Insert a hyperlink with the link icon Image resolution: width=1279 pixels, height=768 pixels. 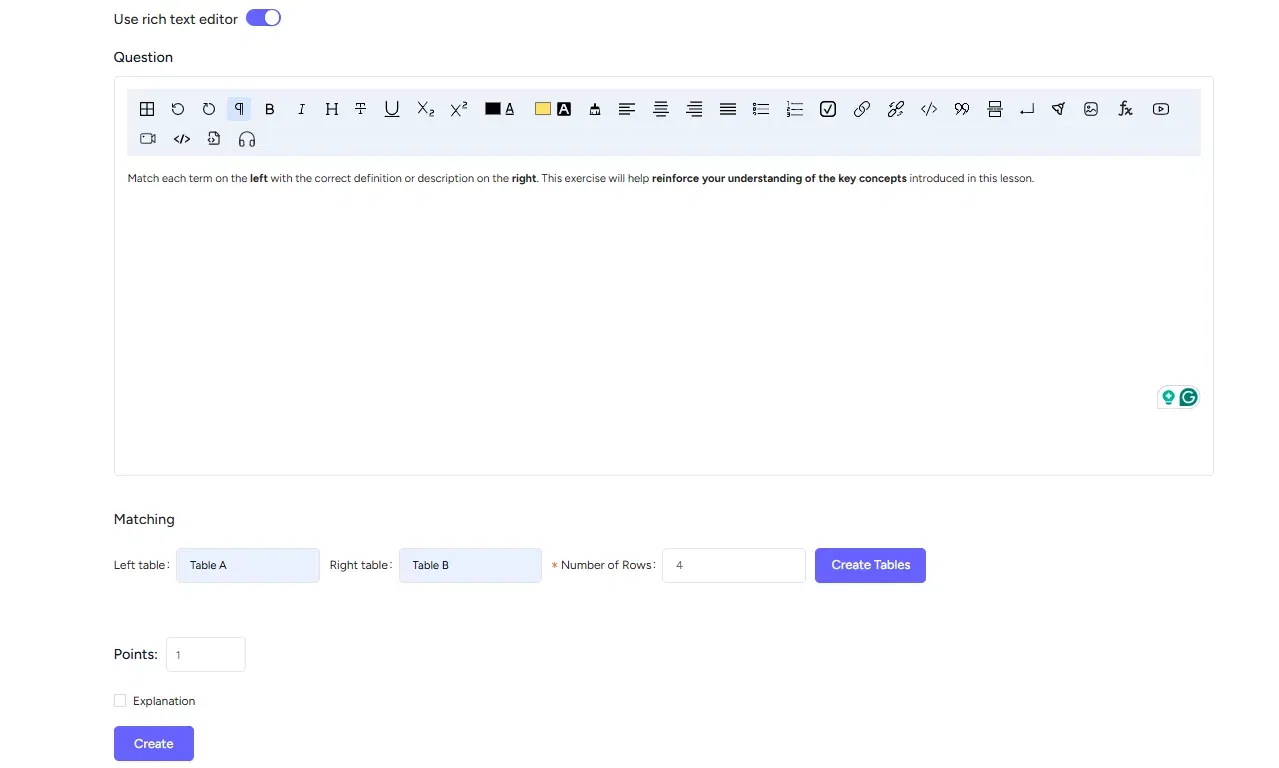tap(862, 109)
